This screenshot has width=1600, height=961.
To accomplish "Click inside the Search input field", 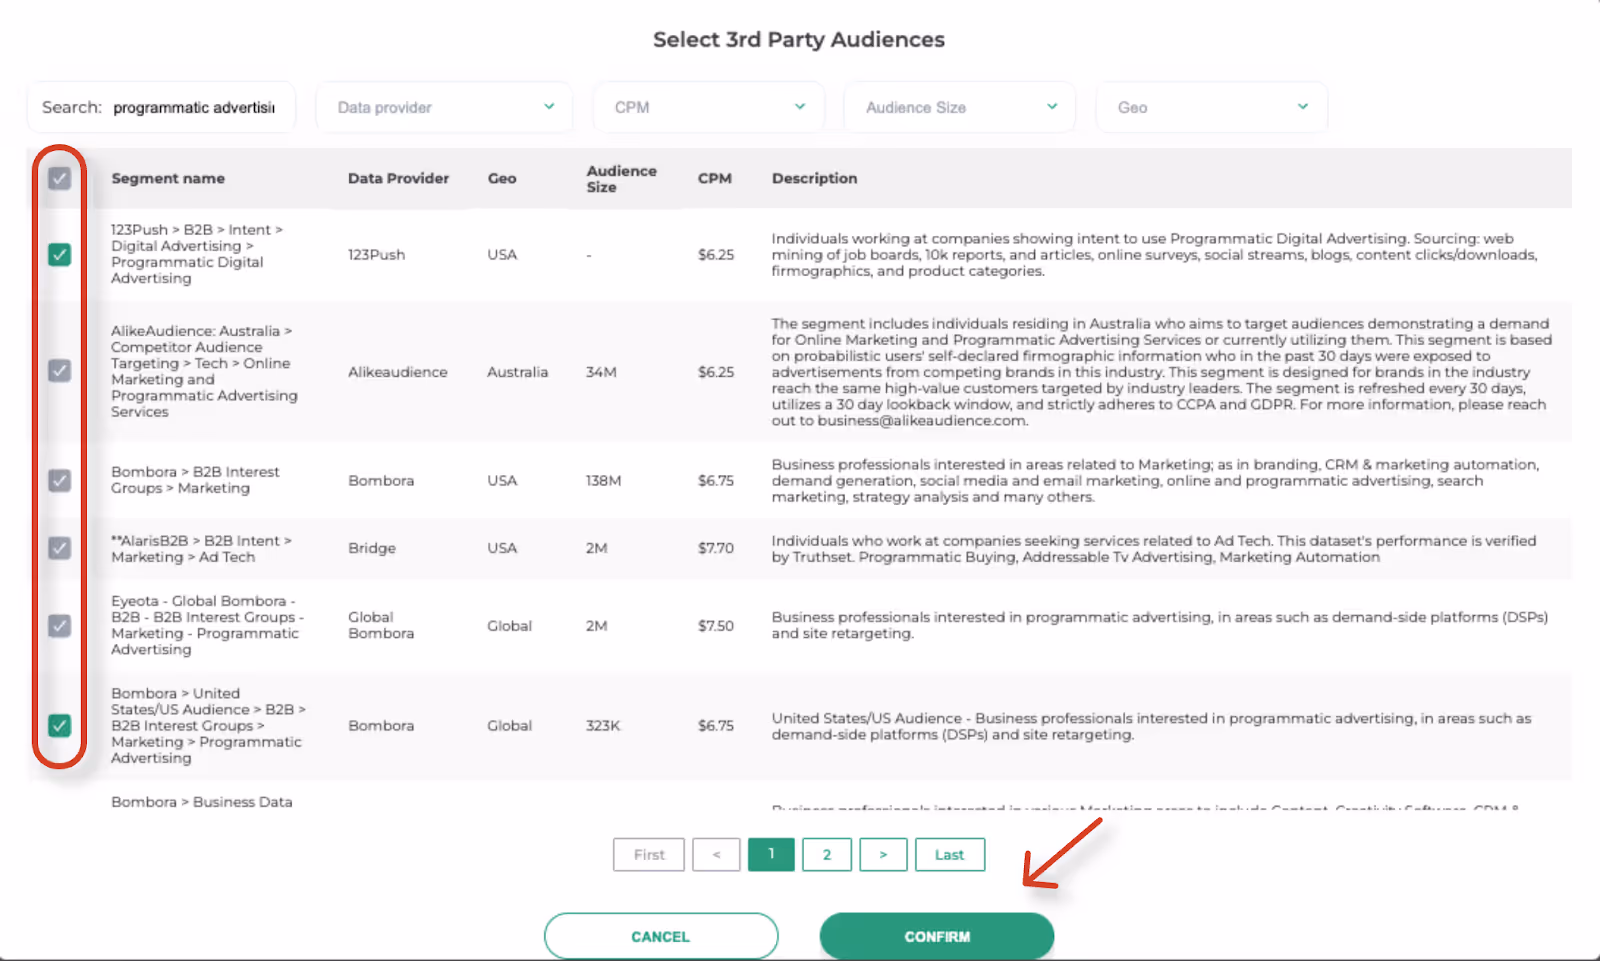I will 195,107.
